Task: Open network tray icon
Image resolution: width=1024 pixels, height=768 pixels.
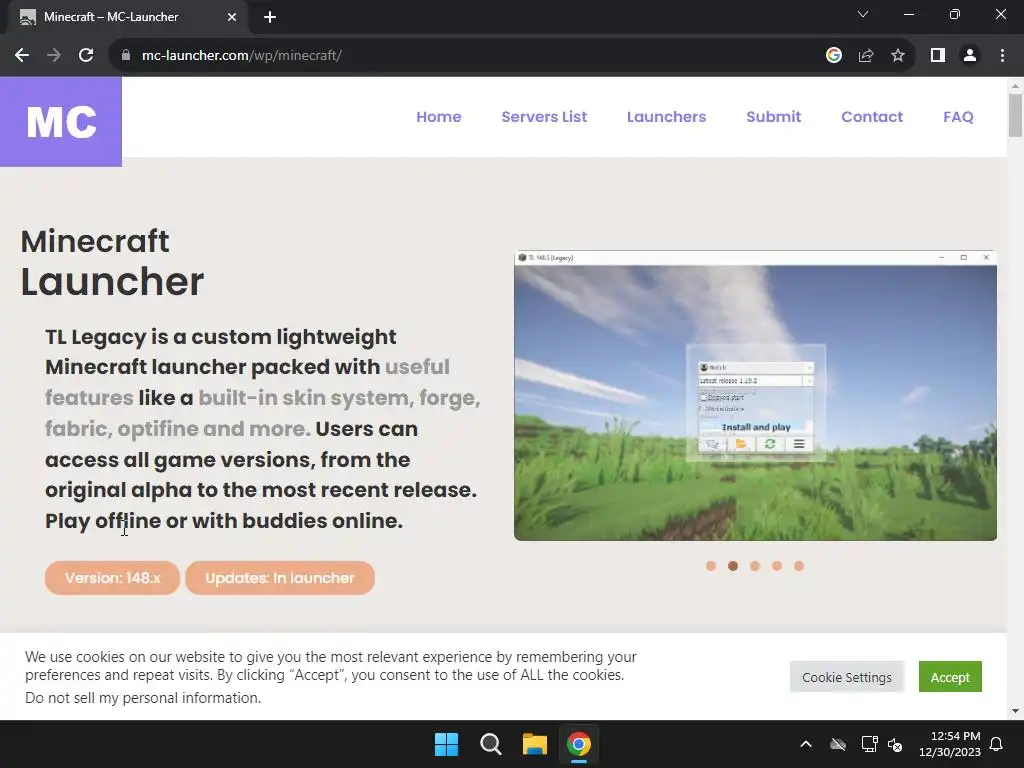Action: [x=869, y=744]
